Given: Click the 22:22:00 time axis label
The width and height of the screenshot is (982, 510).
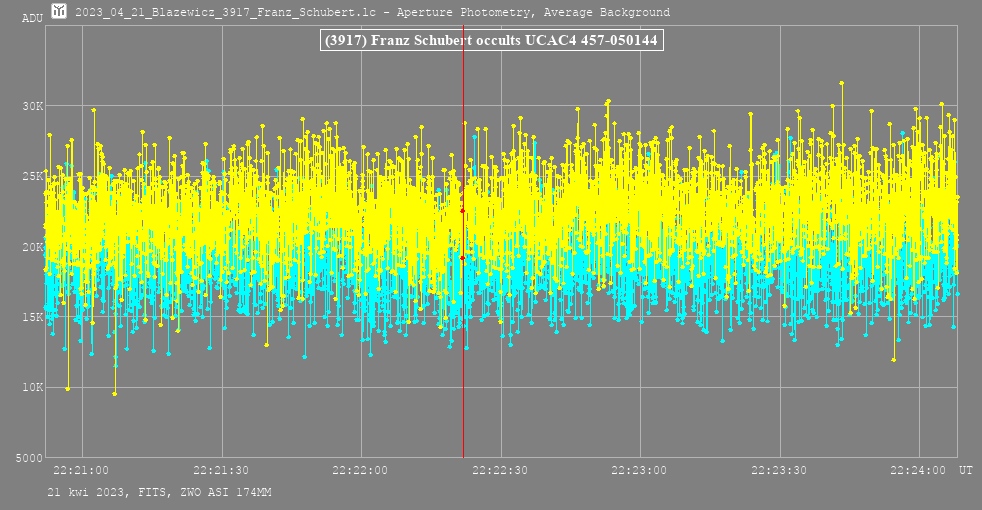Looking at the screenshot, I should [x=360, y=470].
